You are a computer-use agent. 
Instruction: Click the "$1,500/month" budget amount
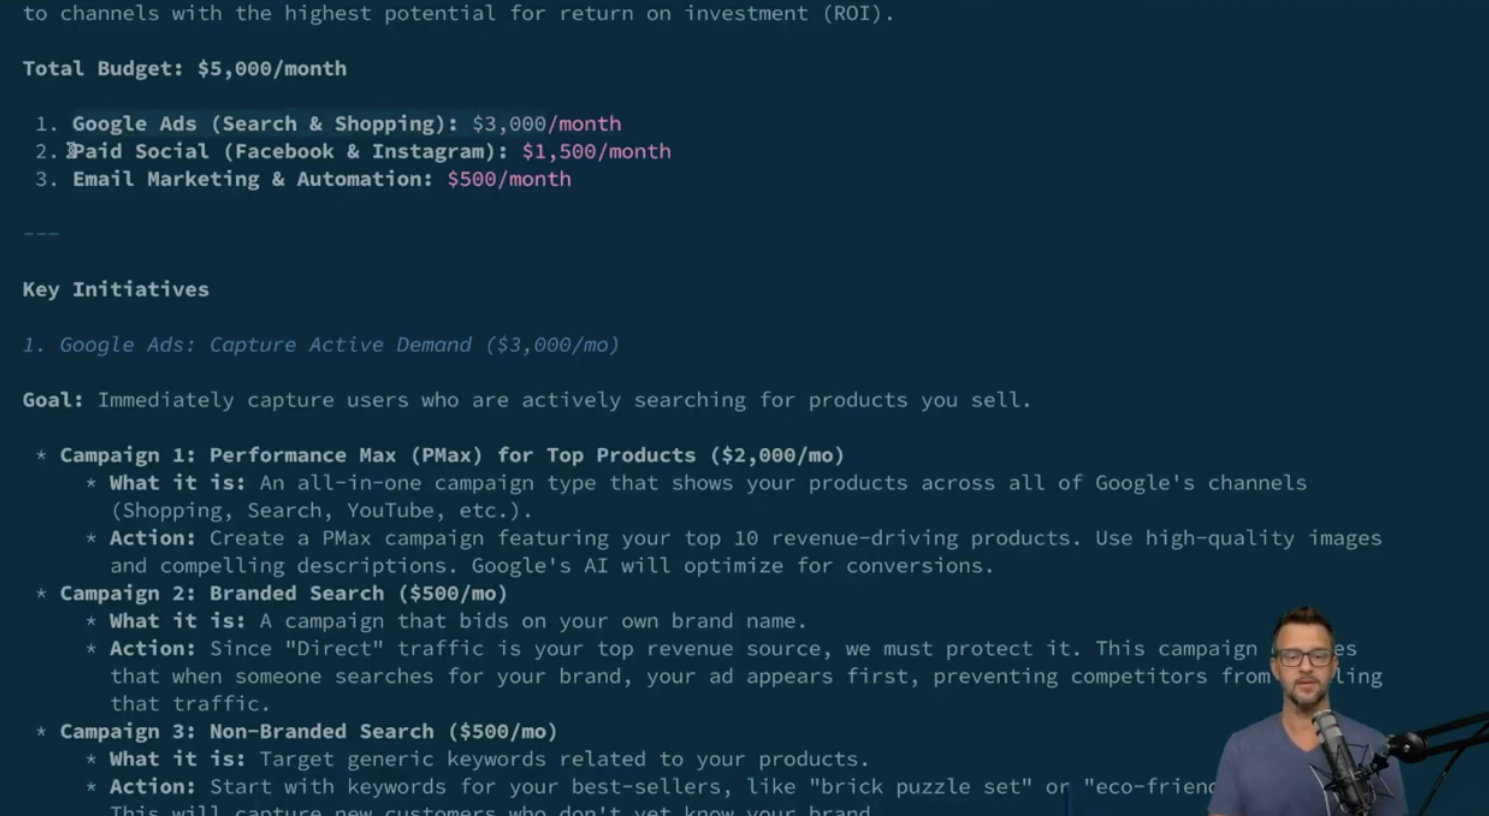(596, 152)
